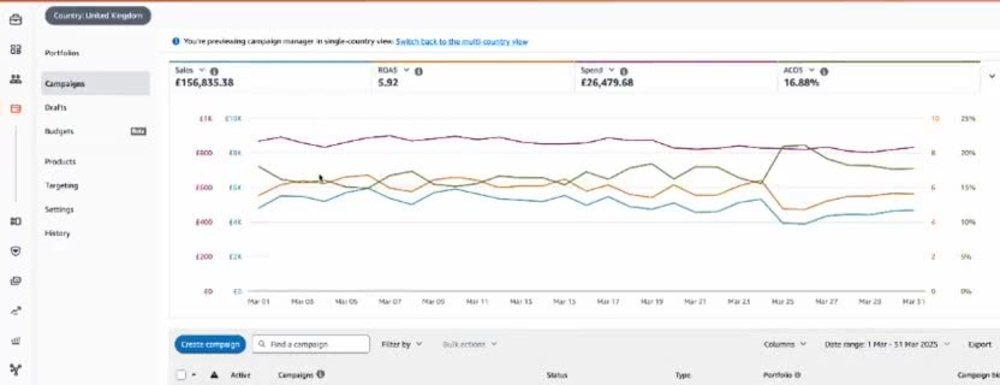Image resolution: width=1000 pixels, height=385 pixels.
Task: Click the Mar 17 label on chart axis
Action: coord(607,301)
